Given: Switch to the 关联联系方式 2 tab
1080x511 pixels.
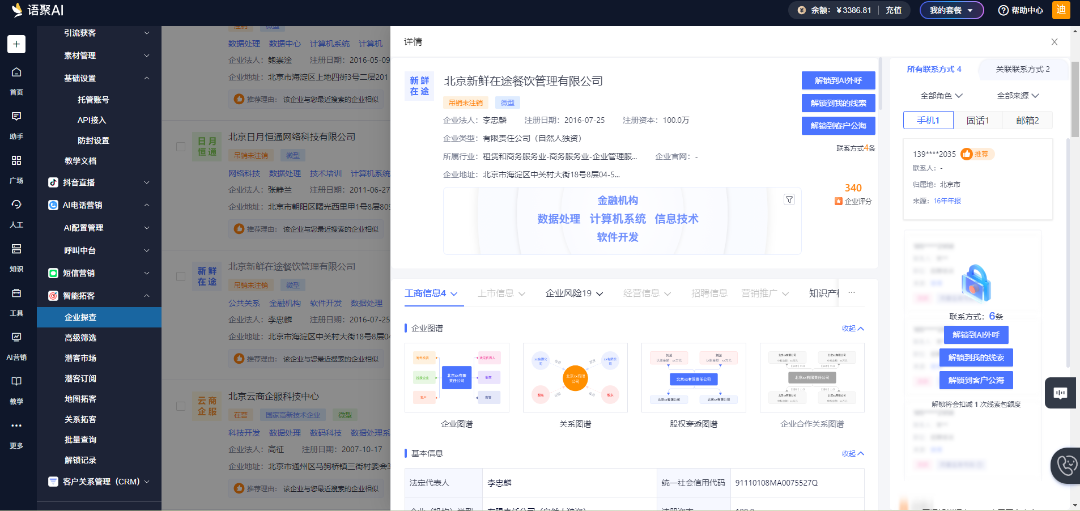Looking at the screenshot, I should tap(1022, 69).
